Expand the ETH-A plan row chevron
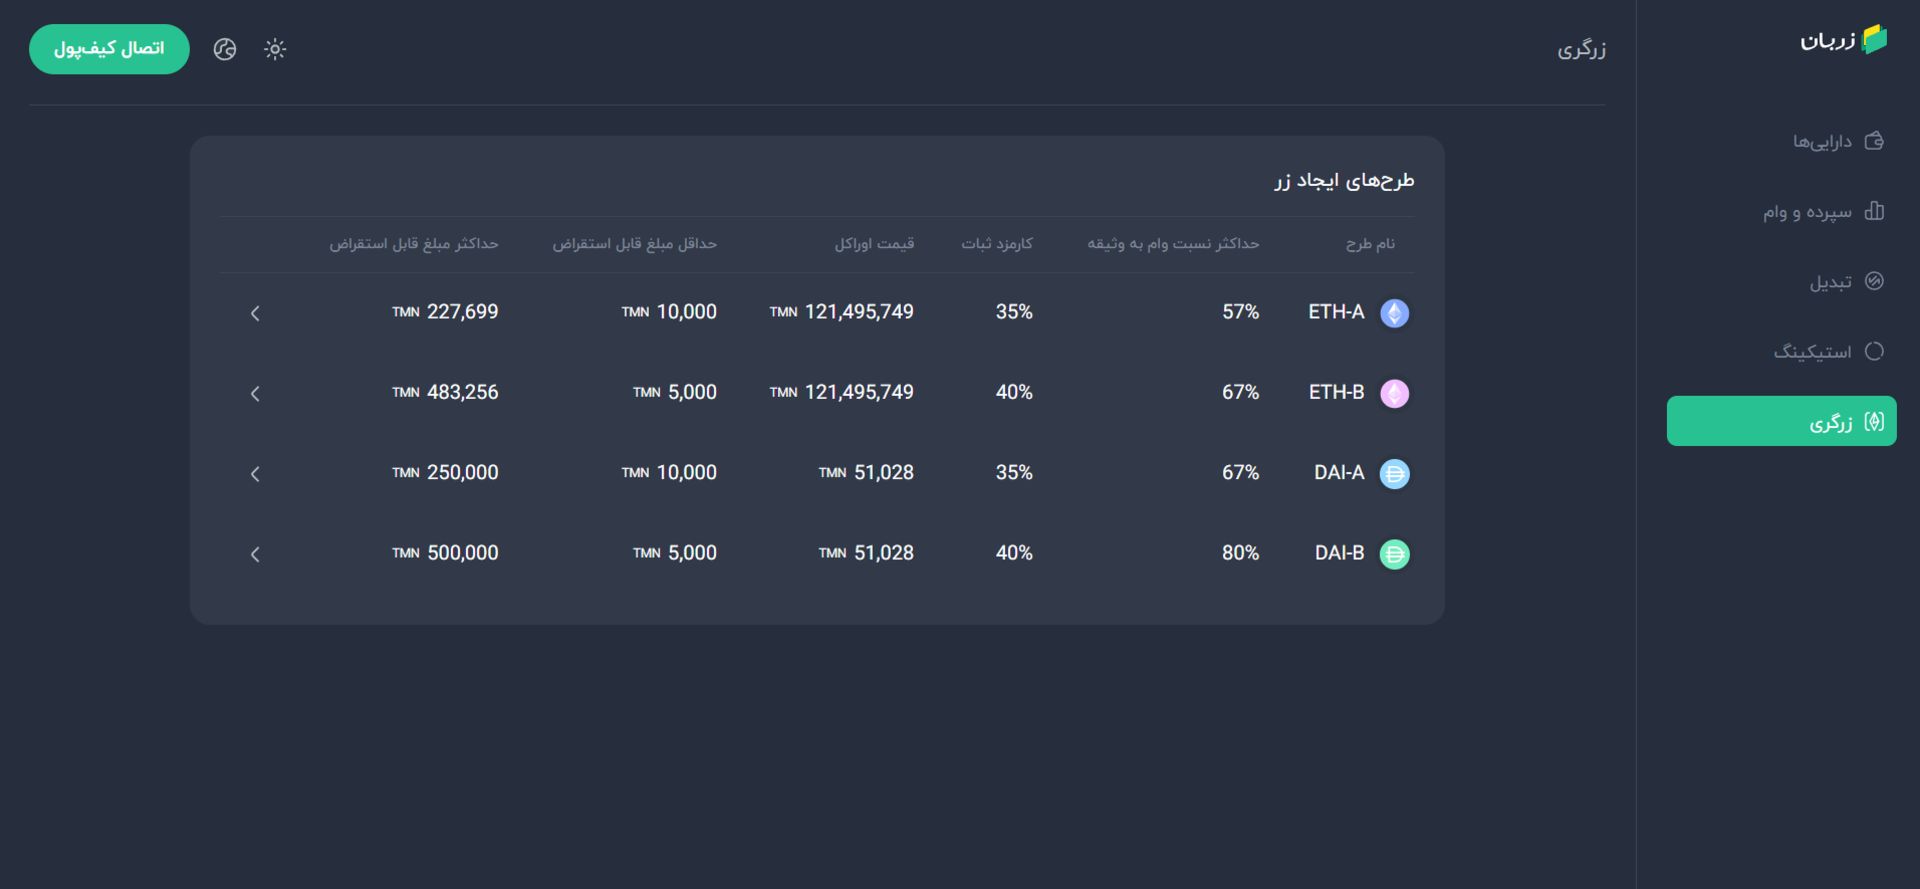Viewport: 1920px width, 889px height. pos(255,313)
